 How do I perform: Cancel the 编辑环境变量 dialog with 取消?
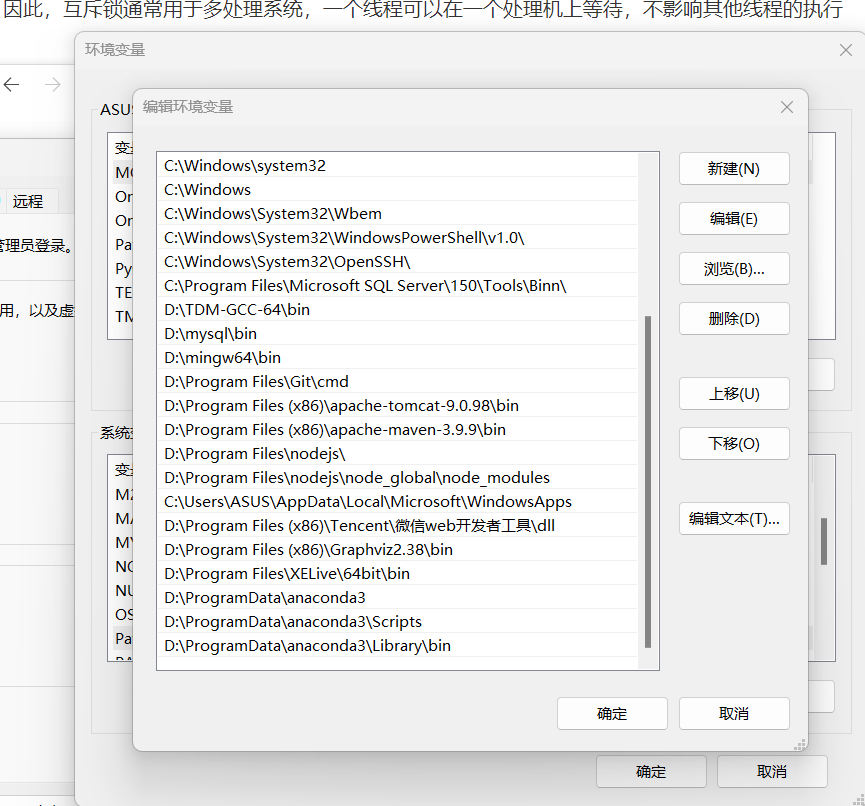click(734, 714)
